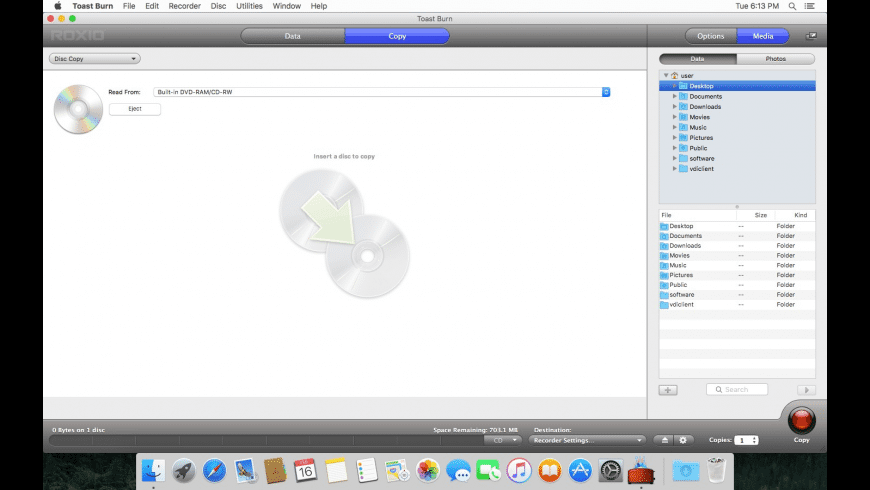Select Data segment in media browser
870x490 pixels.
coord(697,59)
